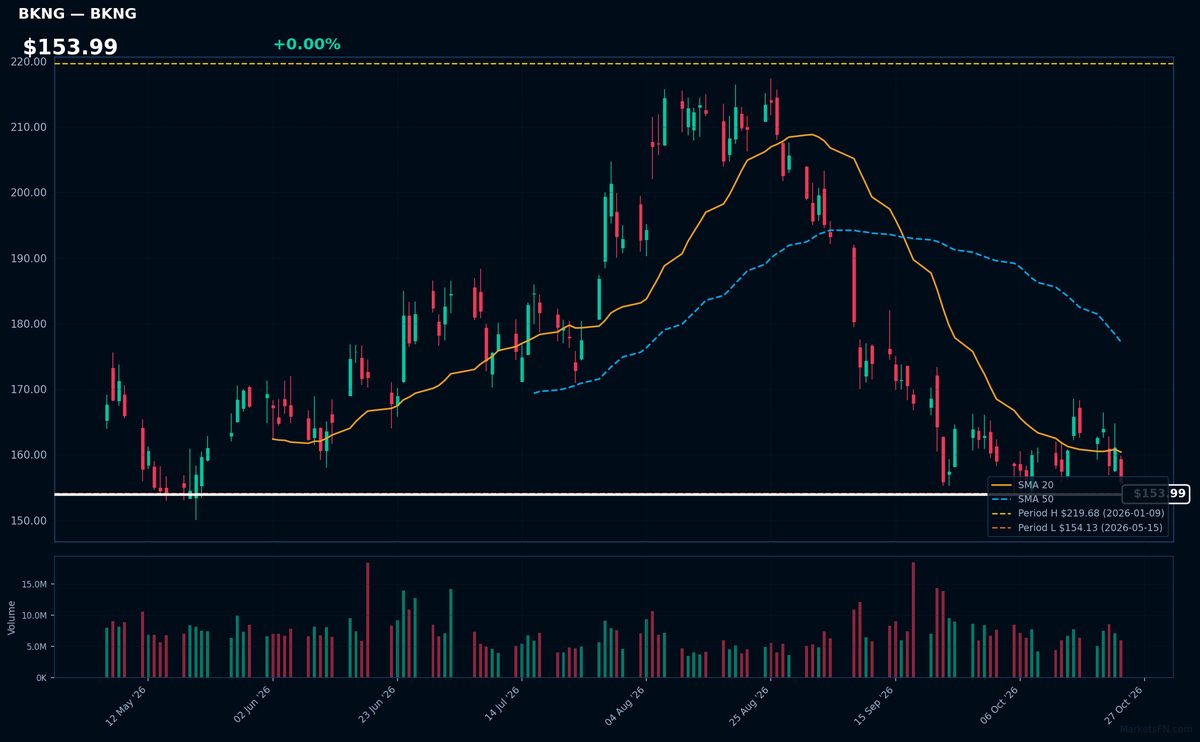The width and height of the screenshot is (1200, 742).
Task: Click the +0.00% change value
Action: pos(306,44)
